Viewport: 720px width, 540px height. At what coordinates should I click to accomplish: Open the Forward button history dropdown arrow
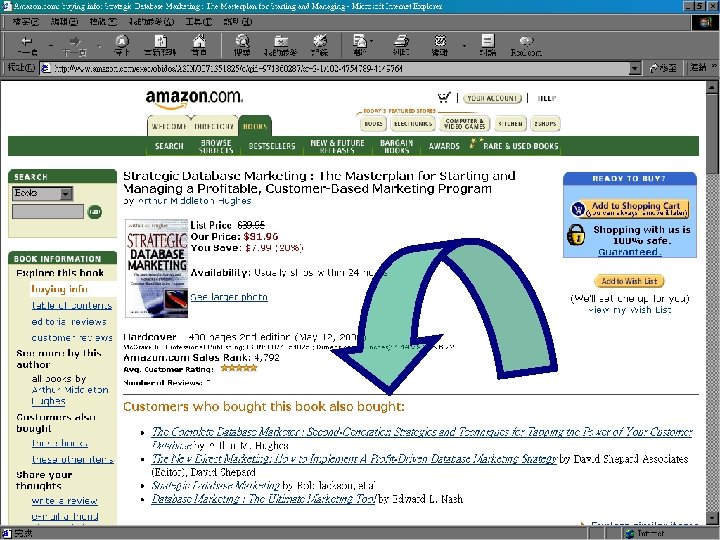click(x=99, y=45)
